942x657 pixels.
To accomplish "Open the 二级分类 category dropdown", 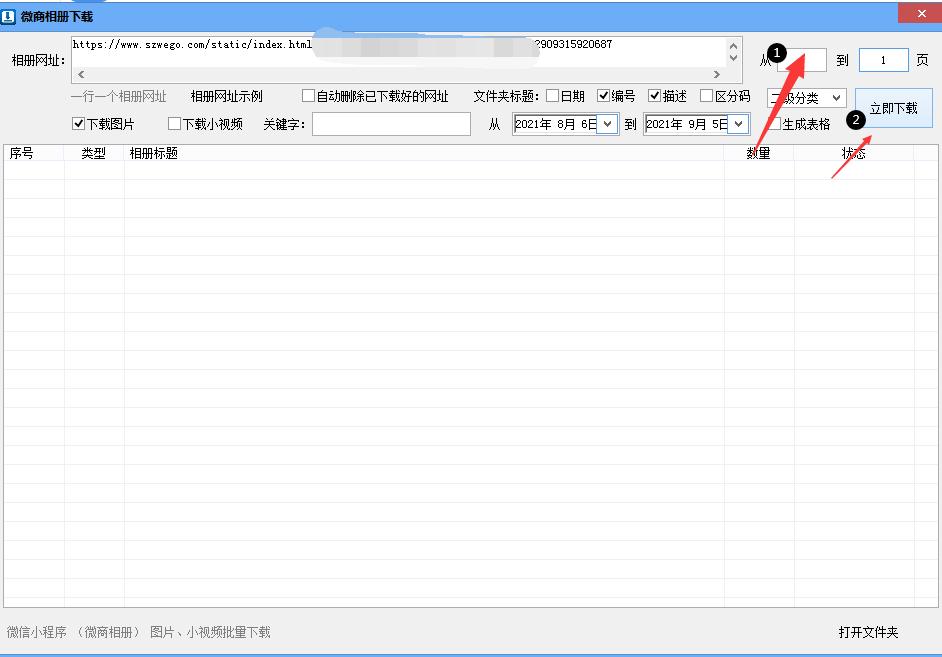I will [836, 98].
